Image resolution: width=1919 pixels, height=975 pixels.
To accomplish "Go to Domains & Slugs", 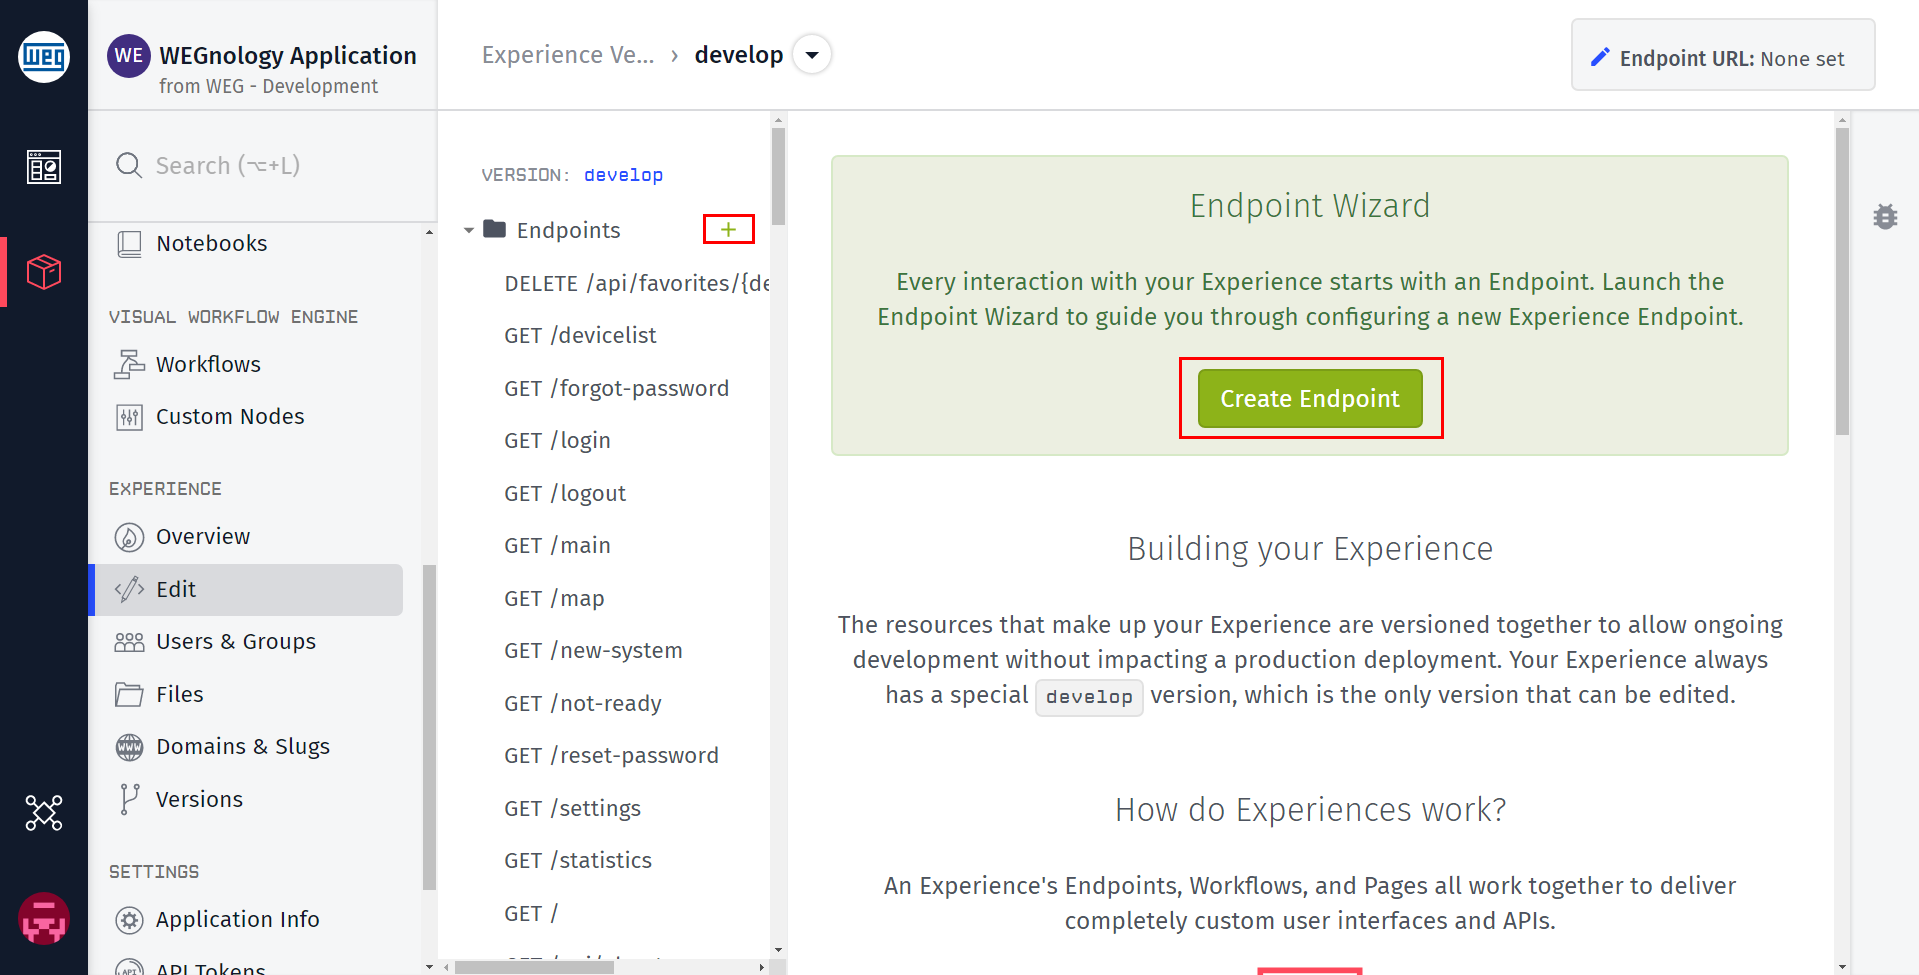I will tap(243, 747).
